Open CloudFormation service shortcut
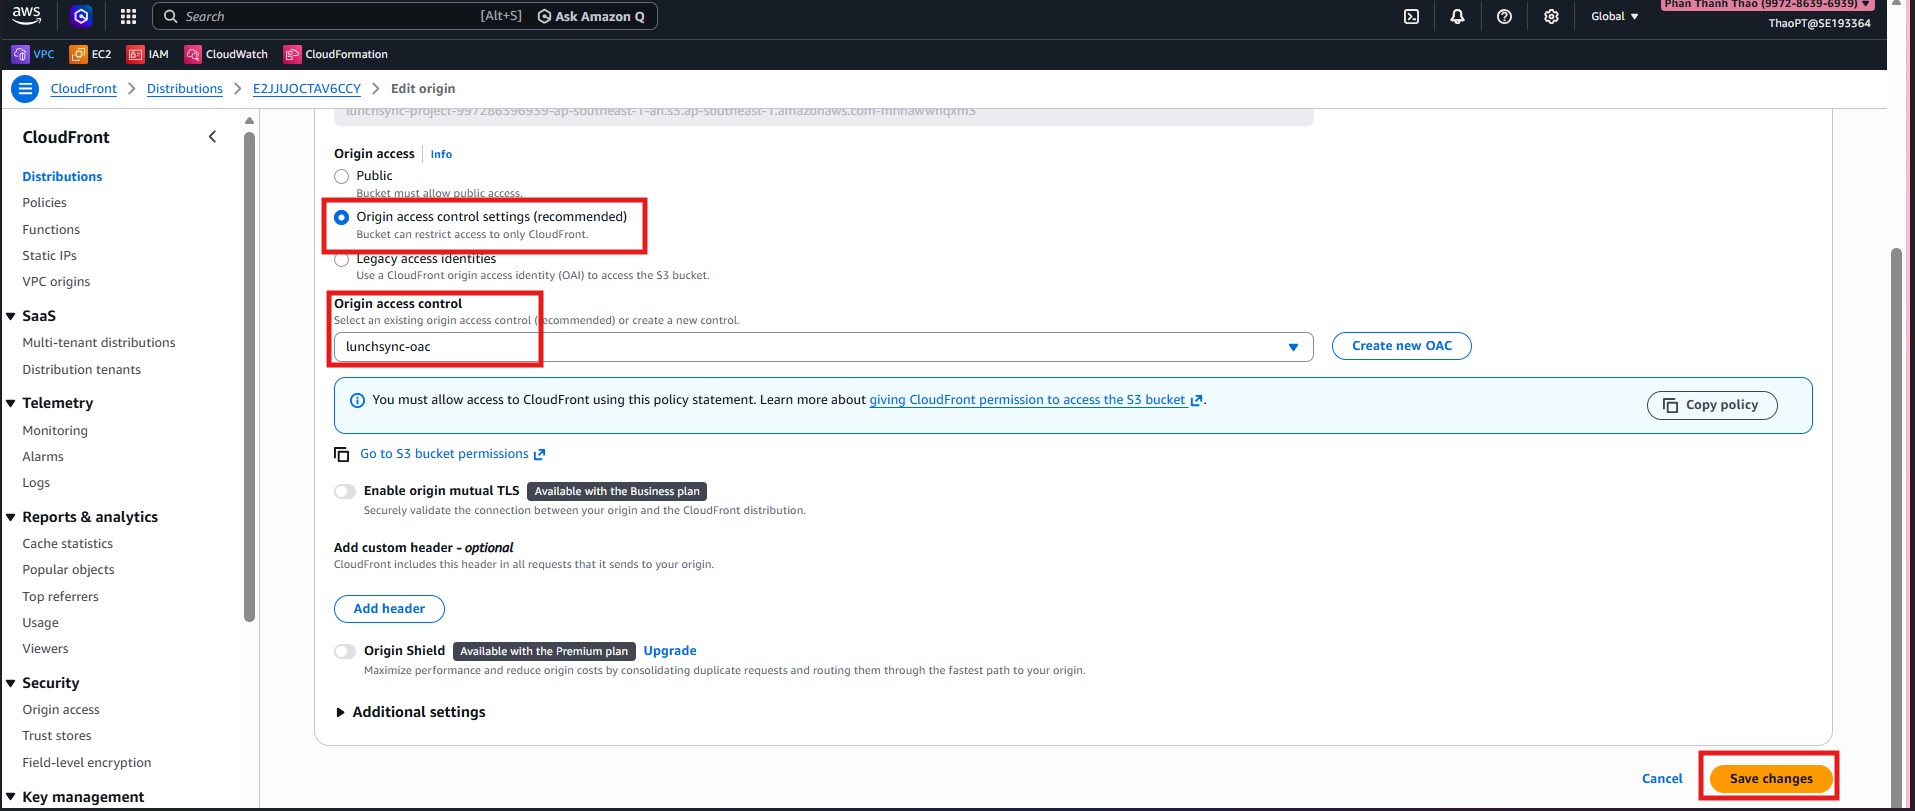The height and width of the screenshot is (811, 1915). [x=336, y=54]
